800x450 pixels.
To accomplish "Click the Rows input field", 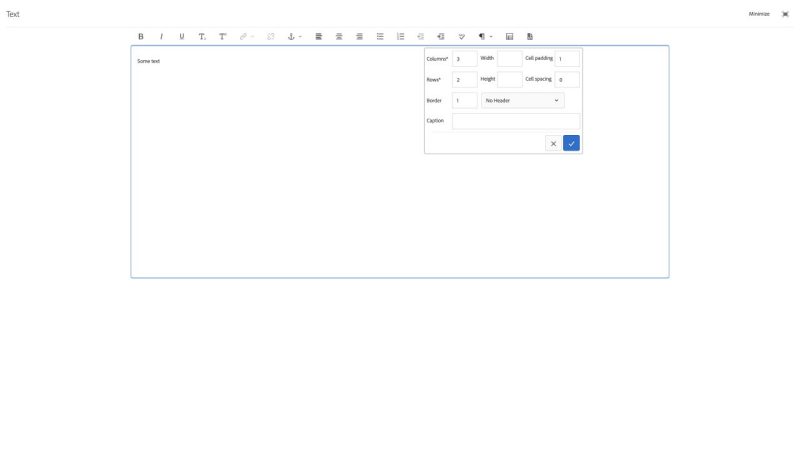I will (x=464, y=80).
